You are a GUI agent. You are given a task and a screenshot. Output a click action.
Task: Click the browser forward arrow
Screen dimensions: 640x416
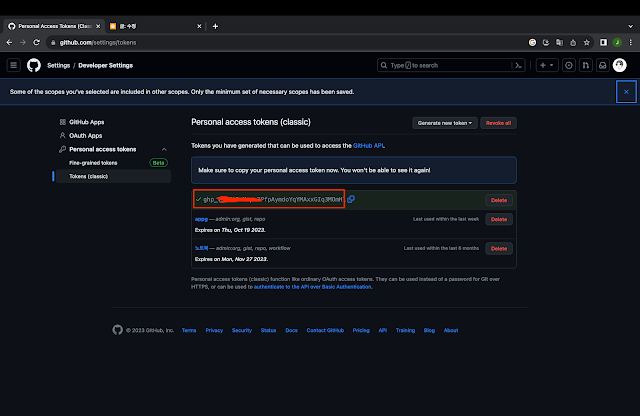point(23,42)
